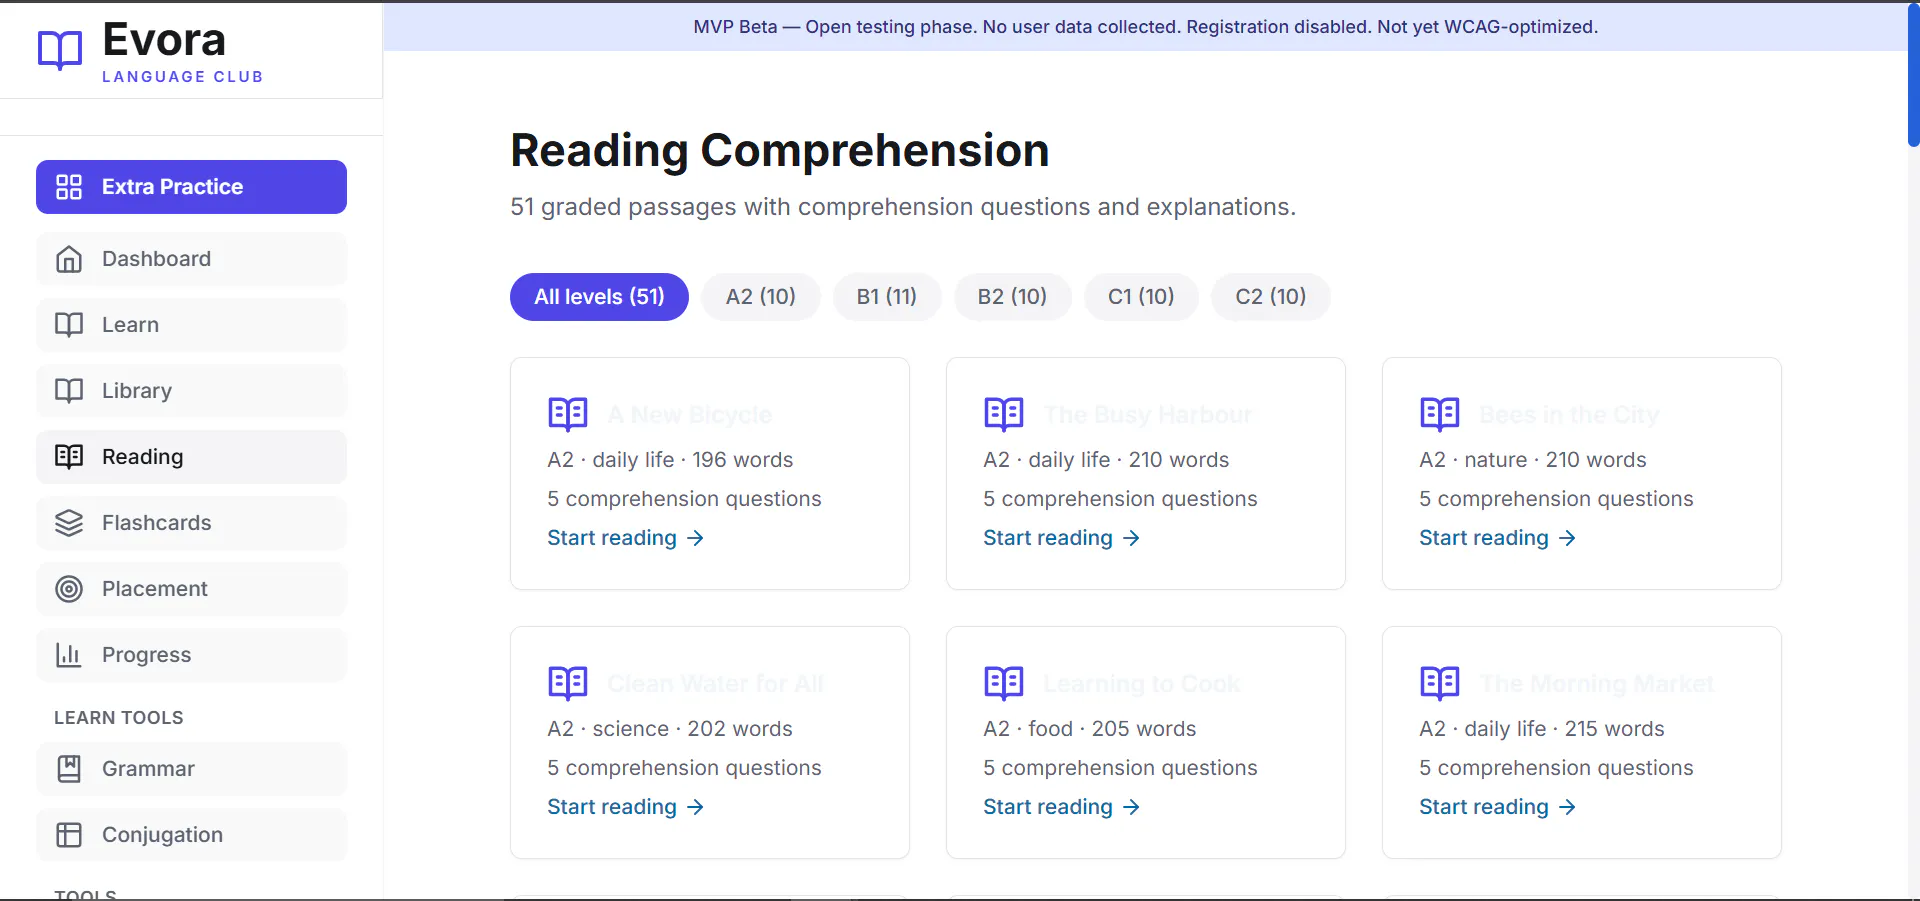Image resolution: width=1920 pixels, height=901 pixels.
Task: Filter passages by B1 (11)
Action: pyautogui.click(x=887, y=297)
